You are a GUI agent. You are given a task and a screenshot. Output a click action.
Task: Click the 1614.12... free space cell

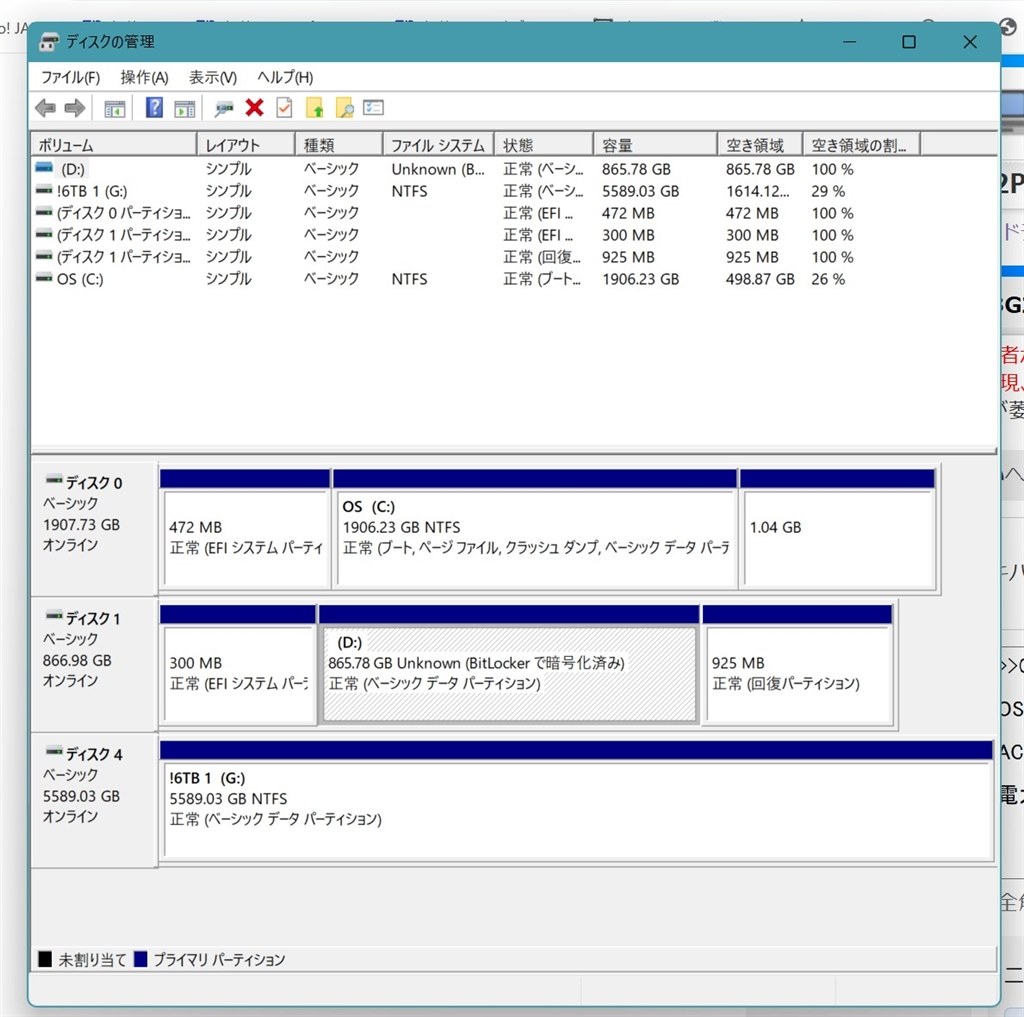757,191
